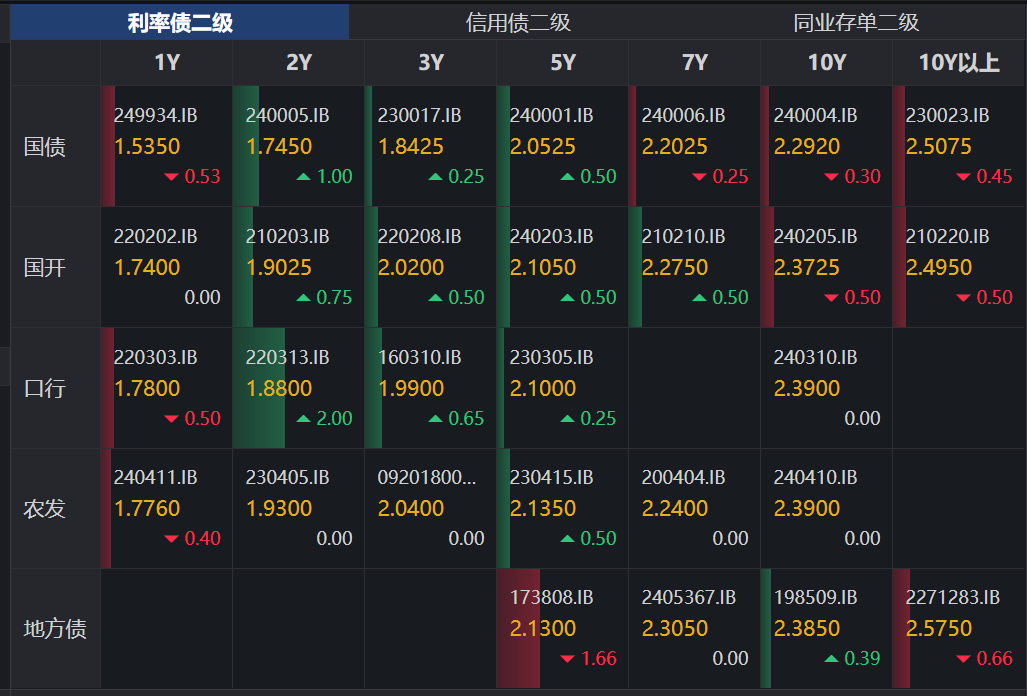Click the green up arrow in the 160310.IB cell
1027x696 pixels.
436,418
